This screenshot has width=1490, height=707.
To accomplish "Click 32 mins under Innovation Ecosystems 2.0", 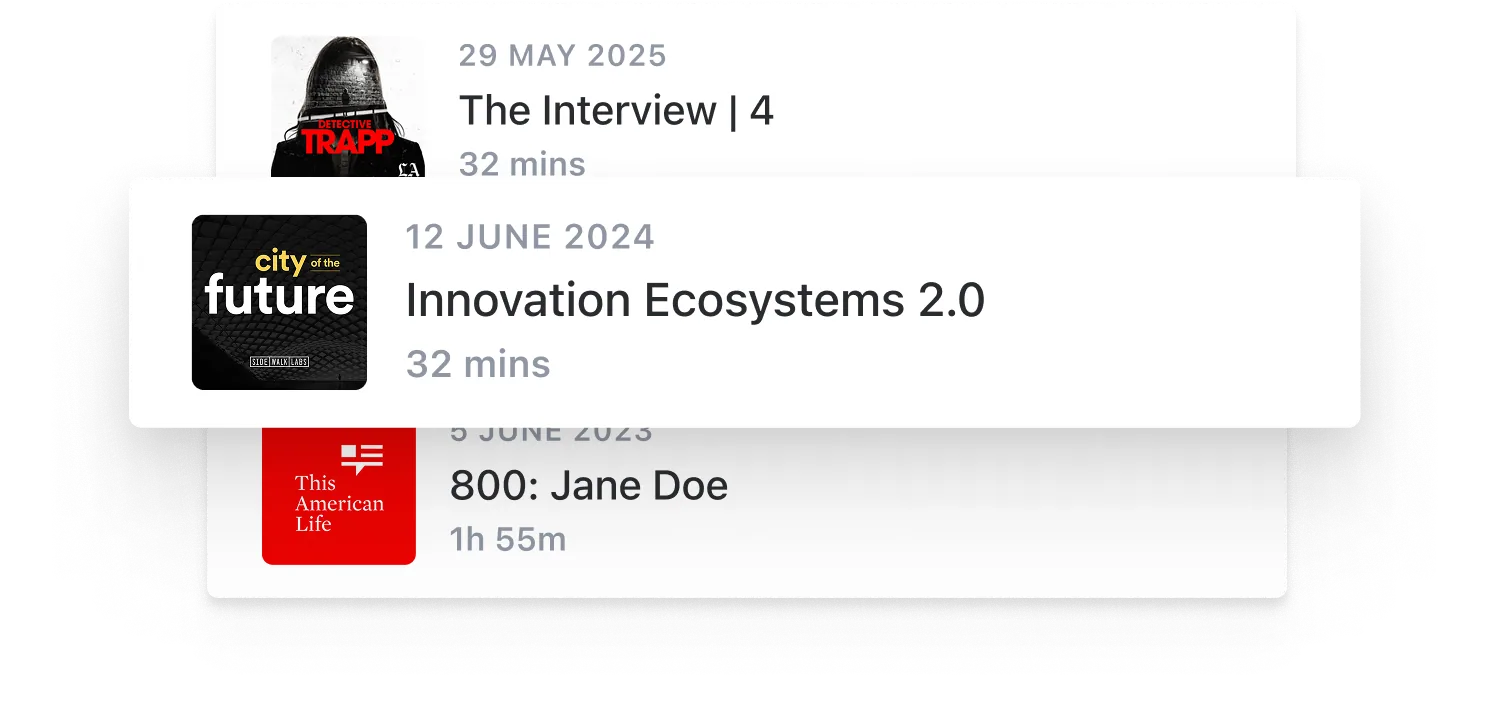I will coord(478,365).
